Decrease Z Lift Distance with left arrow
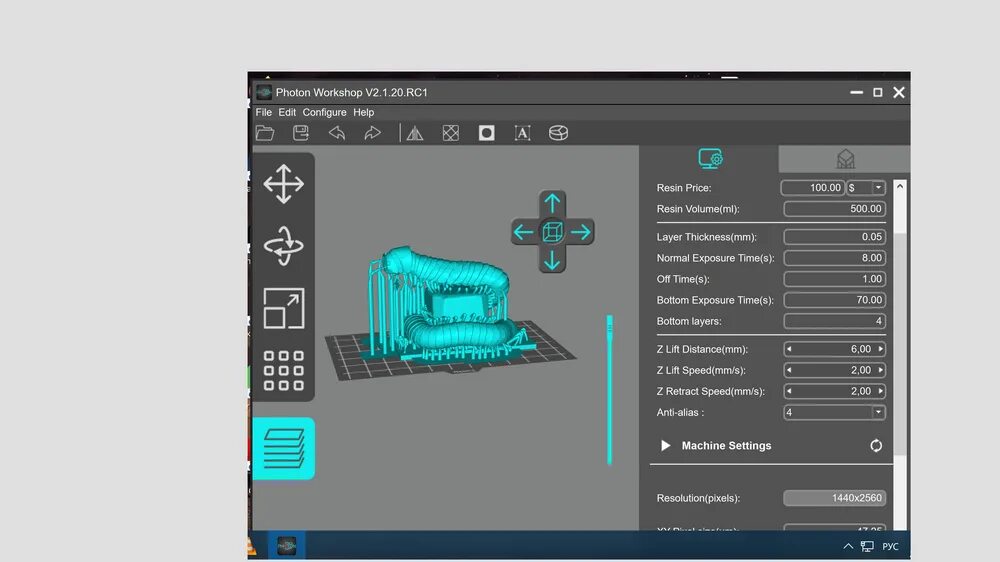This screenshot has width=1000, height=562. 790,349
